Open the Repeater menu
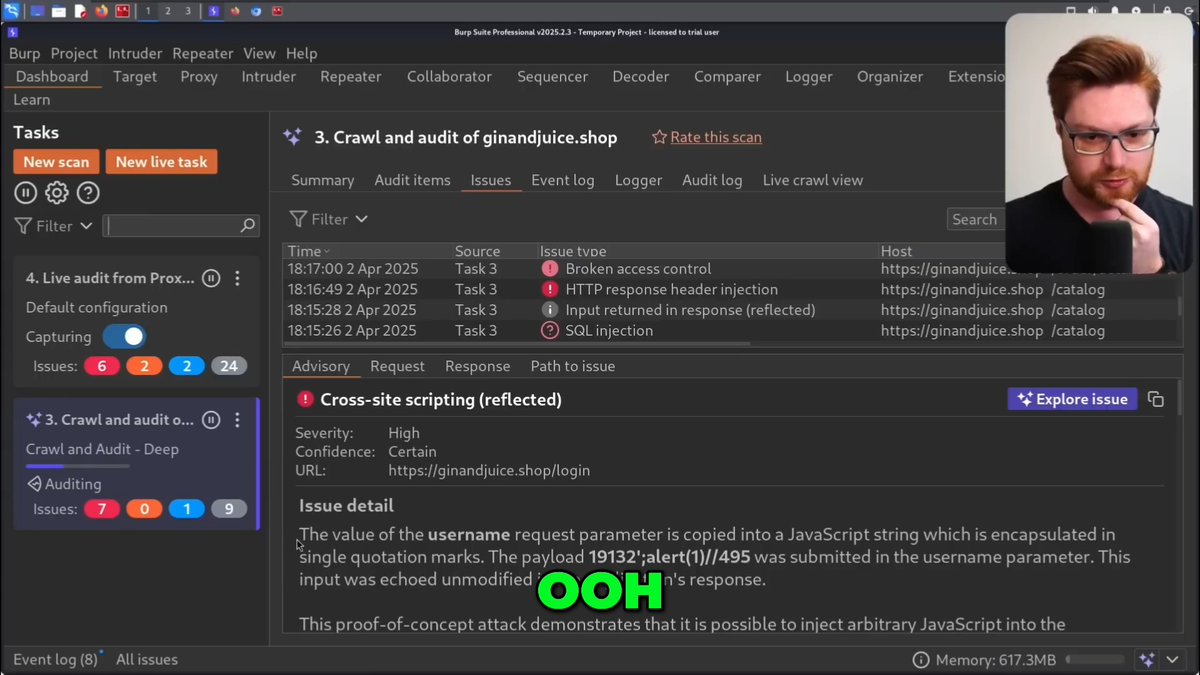The image size is (1200, 675). [x=203, y=53]
